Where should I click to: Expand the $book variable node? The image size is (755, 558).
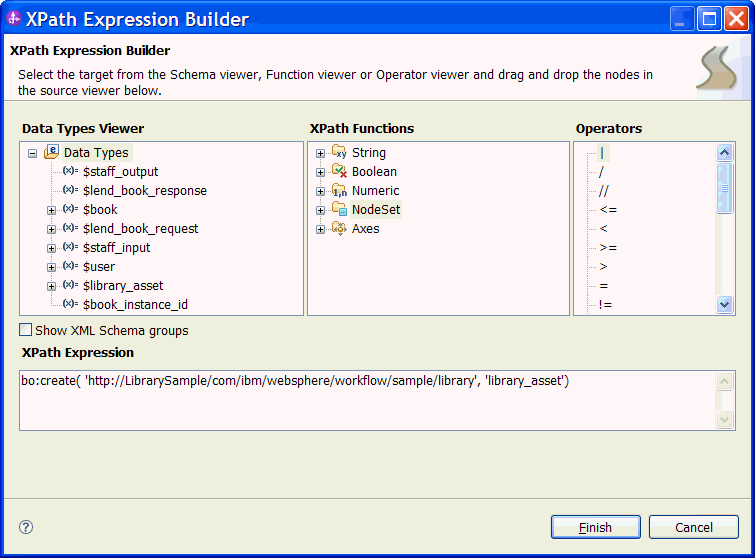click(52, 210)
